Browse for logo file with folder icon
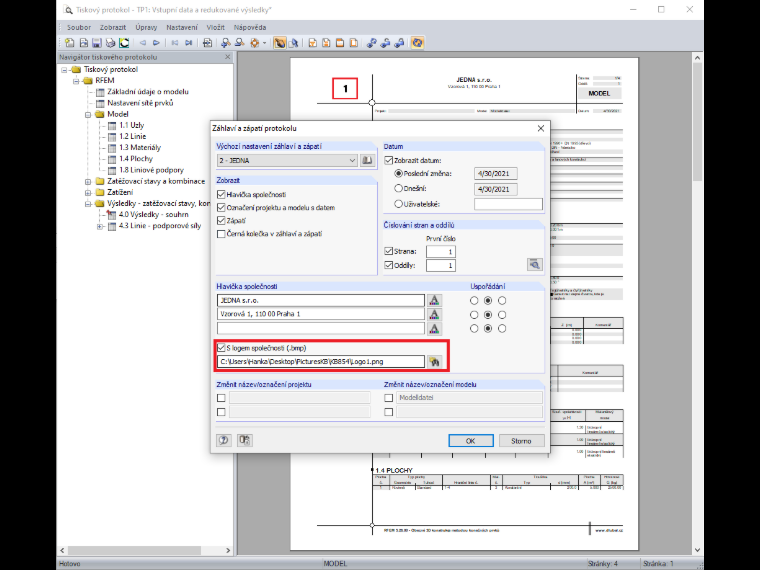 (x=435, y=362)
